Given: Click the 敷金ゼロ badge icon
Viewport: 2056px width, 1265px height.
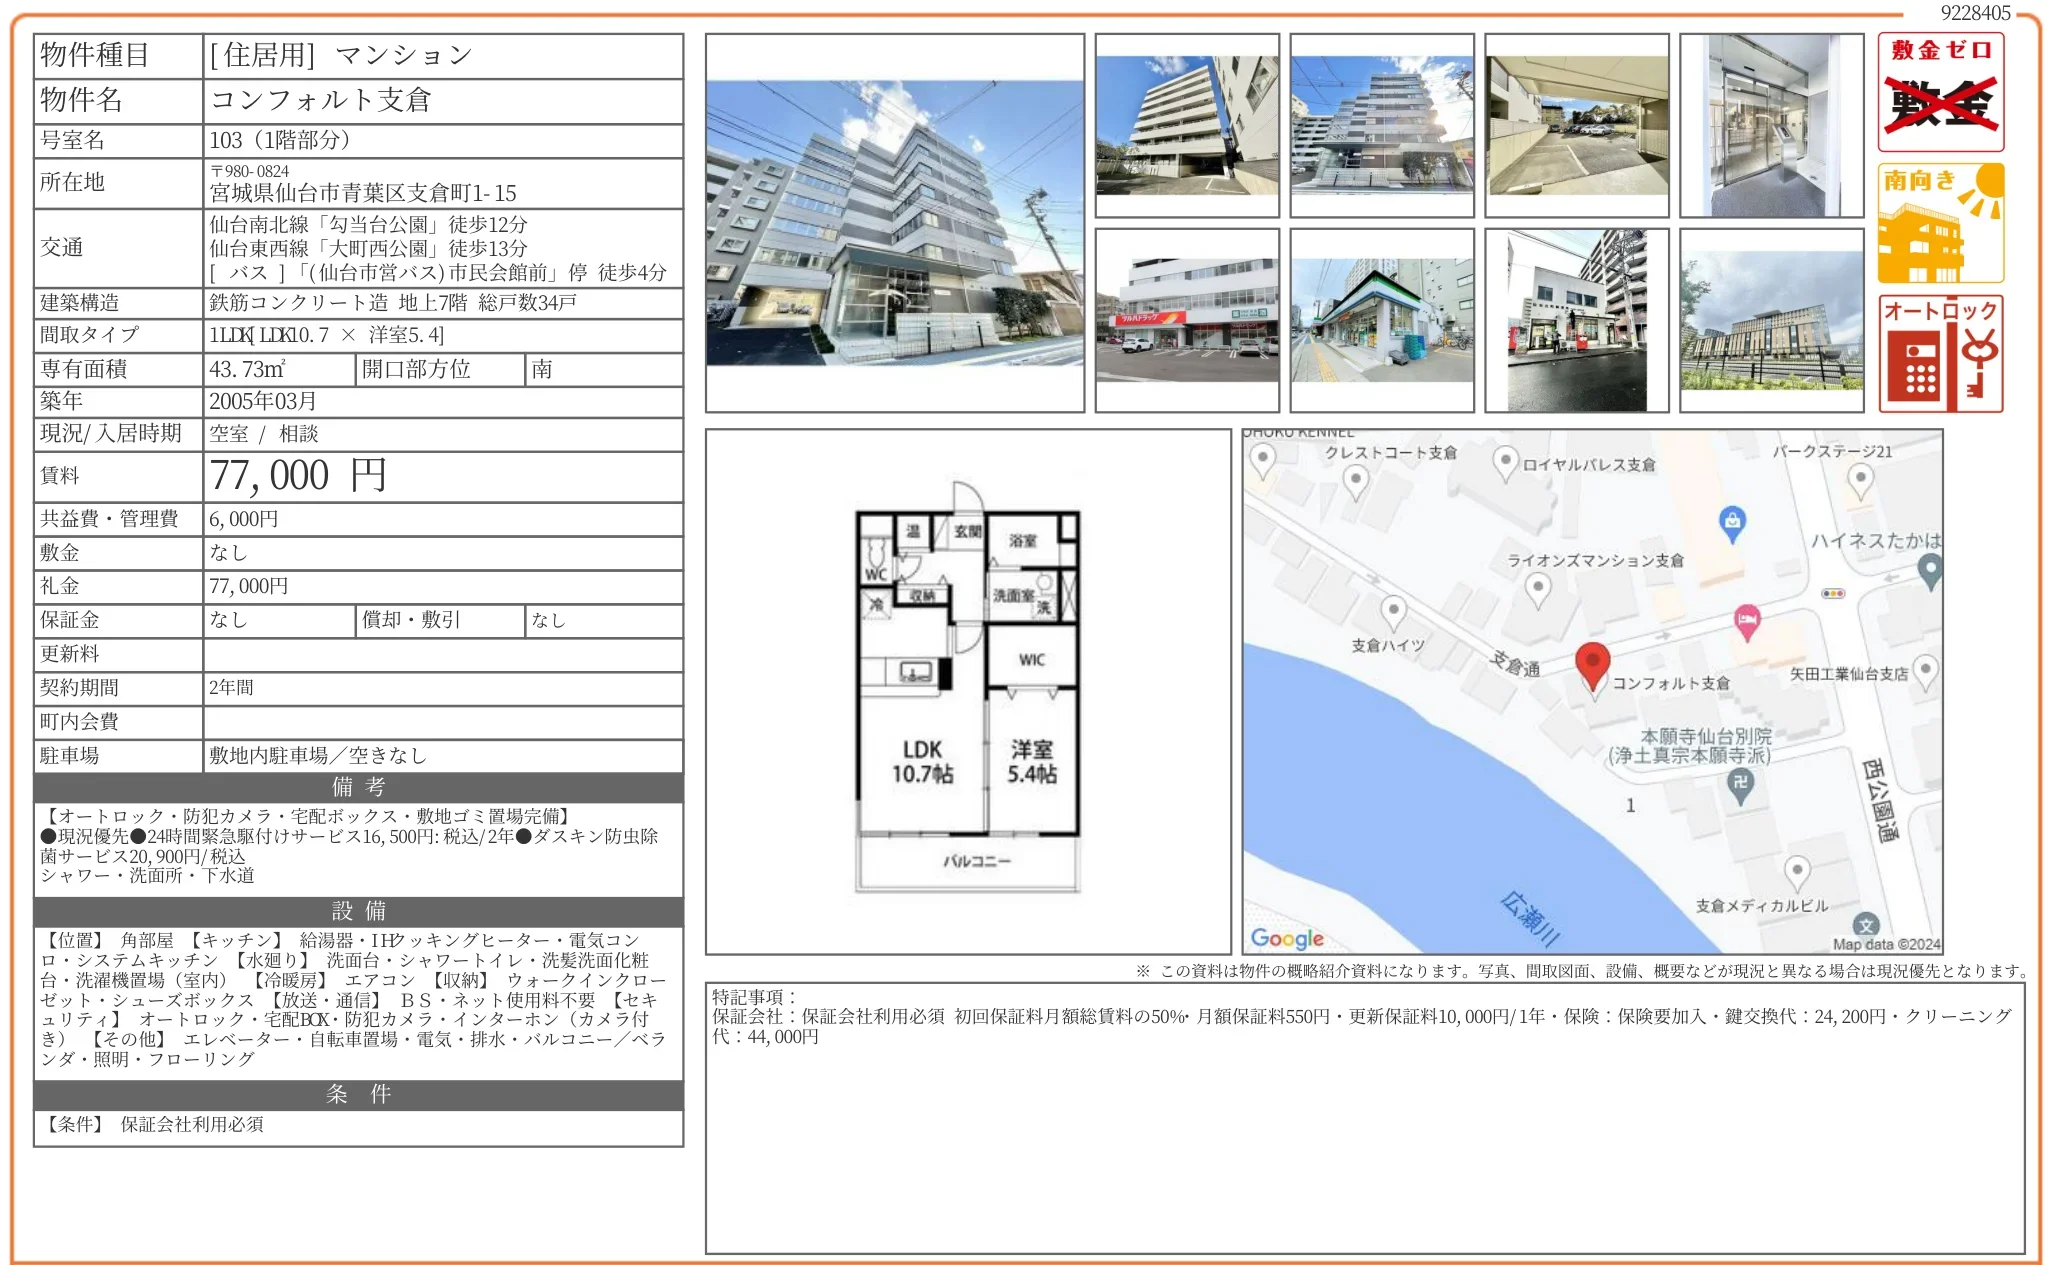Looking at the screenshot, I should [x=1940, y=92].
